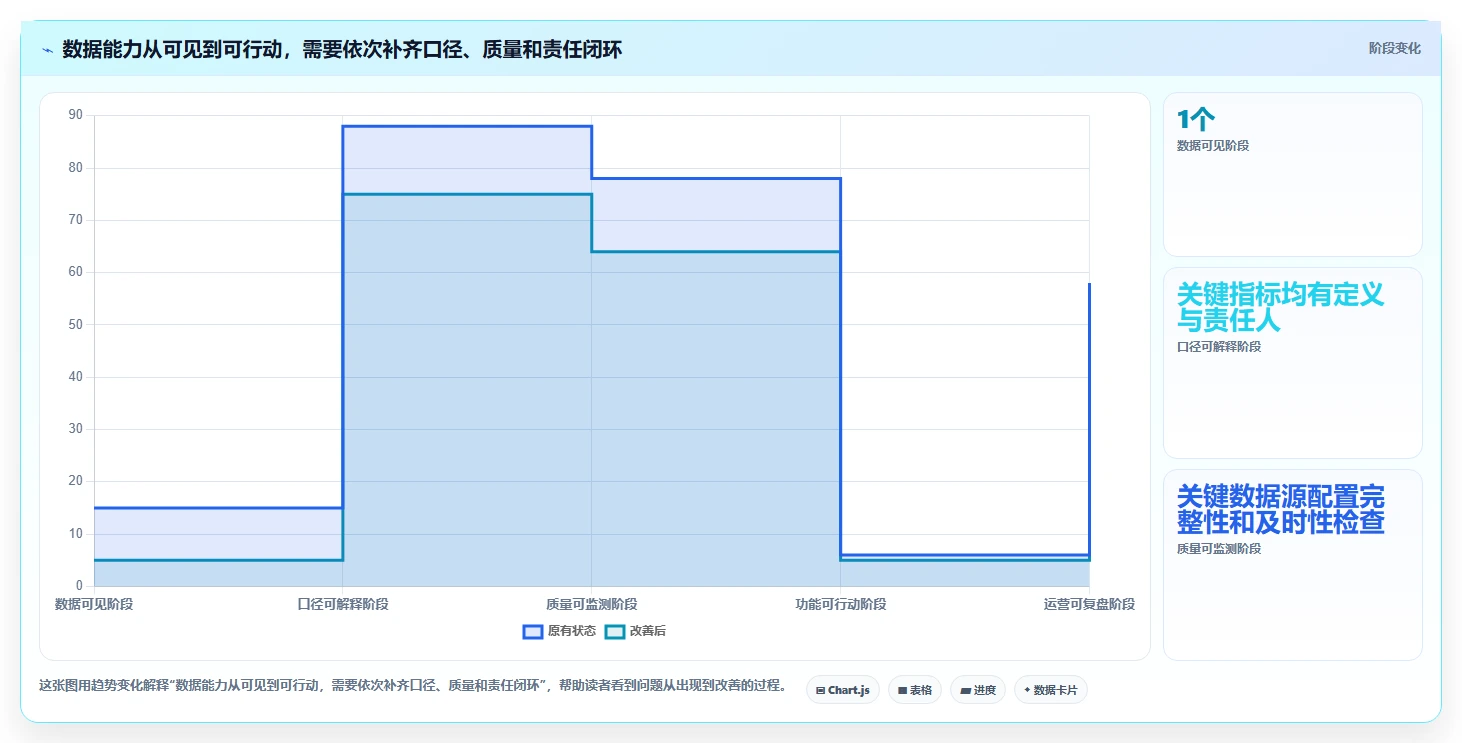1462x743 pixels.
Task: Click the 阶段变化 label in the header
Action: (1394, 49)
